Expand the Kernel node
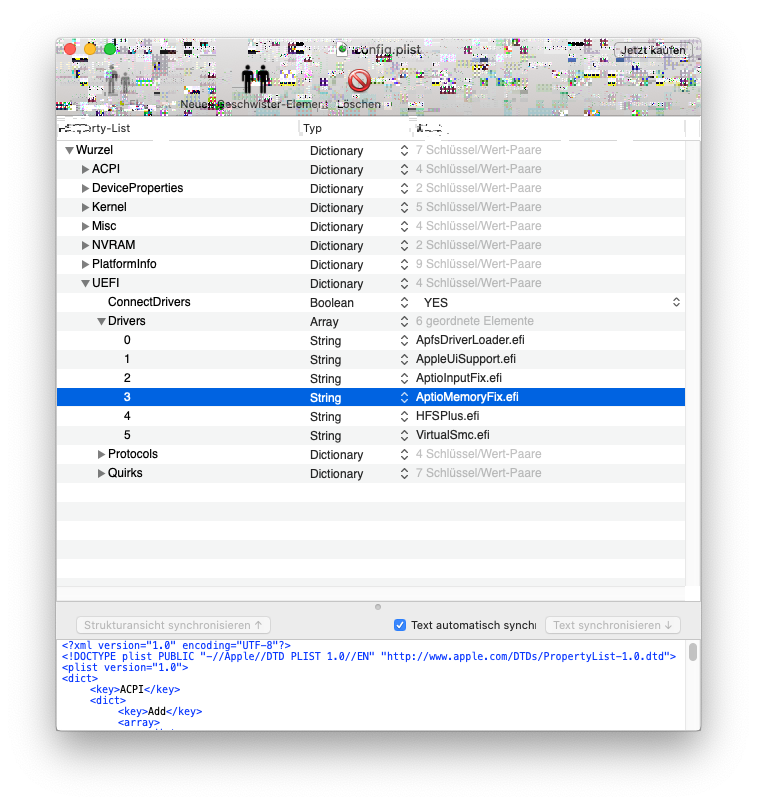 tap(85, 207)
